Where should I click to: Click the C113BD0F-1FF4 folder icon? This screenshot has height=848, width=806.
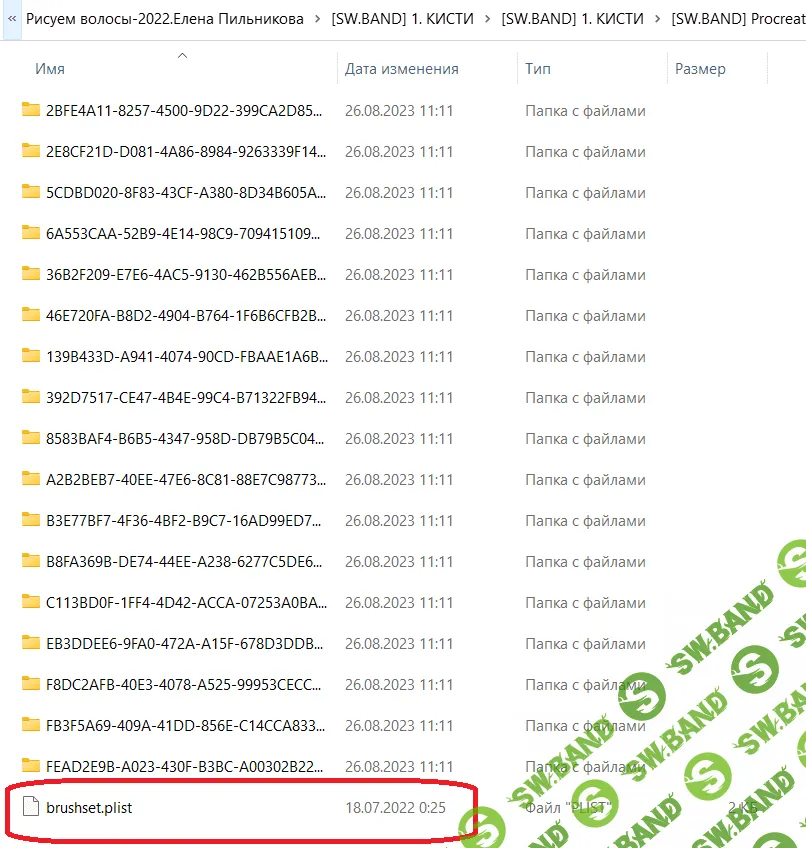pyautogui.click(x=30, y=602)
